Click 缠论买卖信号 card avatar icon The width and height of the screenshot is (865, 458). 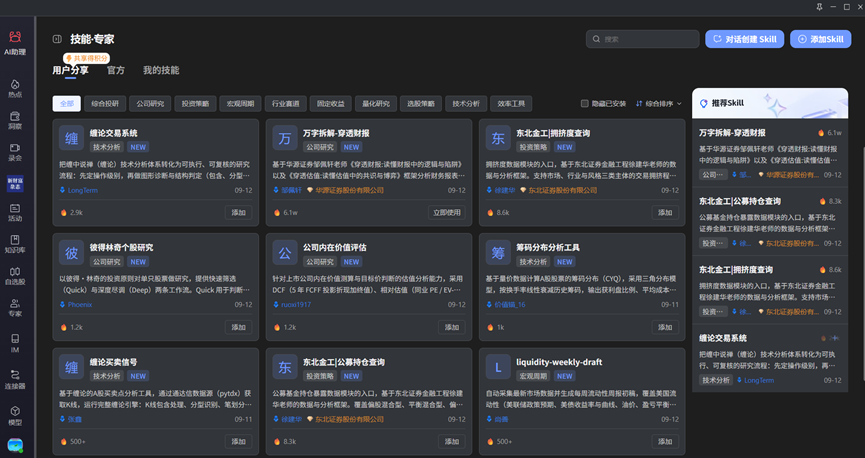[72, 368]
